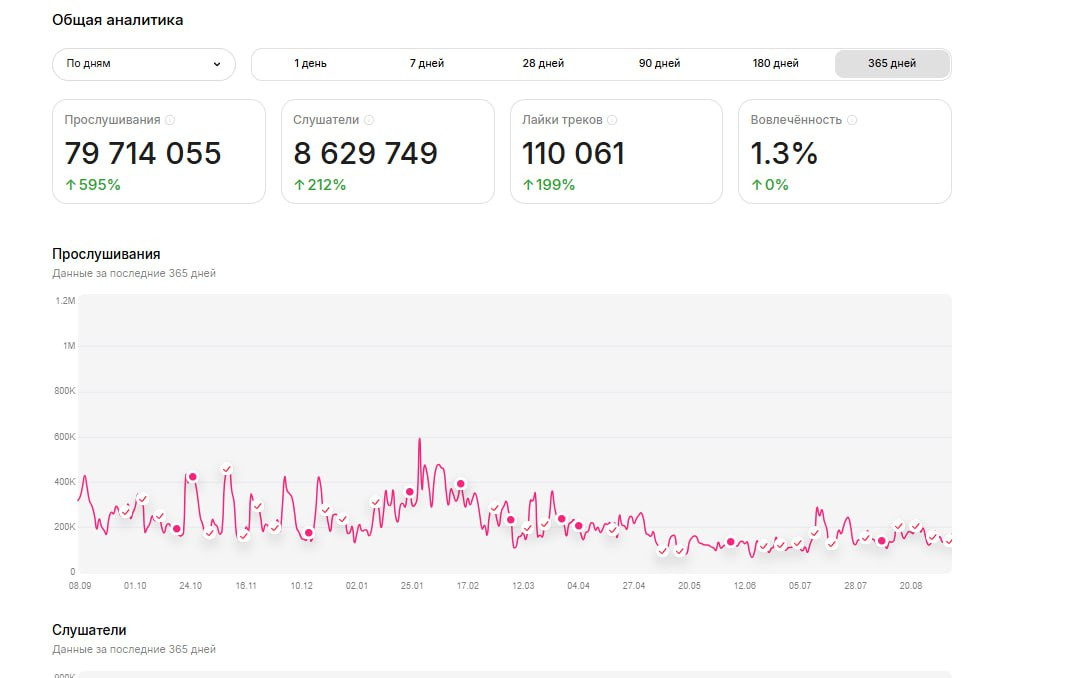
Task: Click info icon beside Лайки треков
Action: [612, 120]
